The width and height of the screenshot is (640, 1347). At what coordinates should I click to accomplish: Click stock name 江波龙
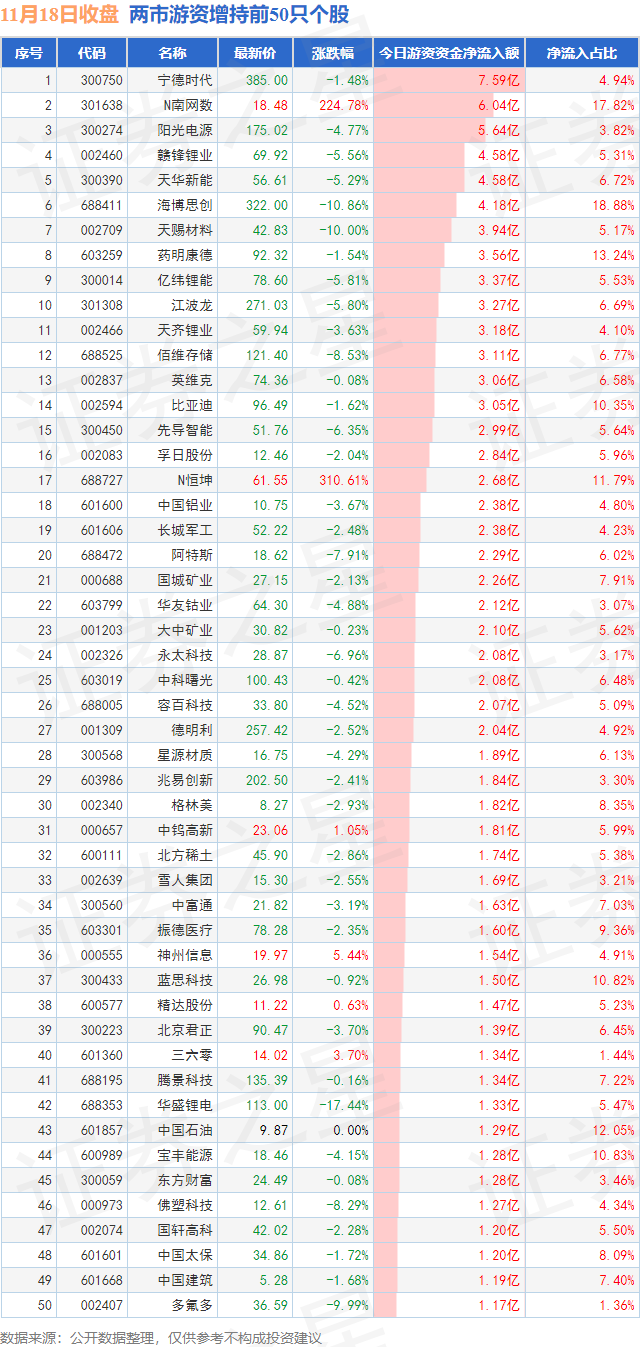192,305
